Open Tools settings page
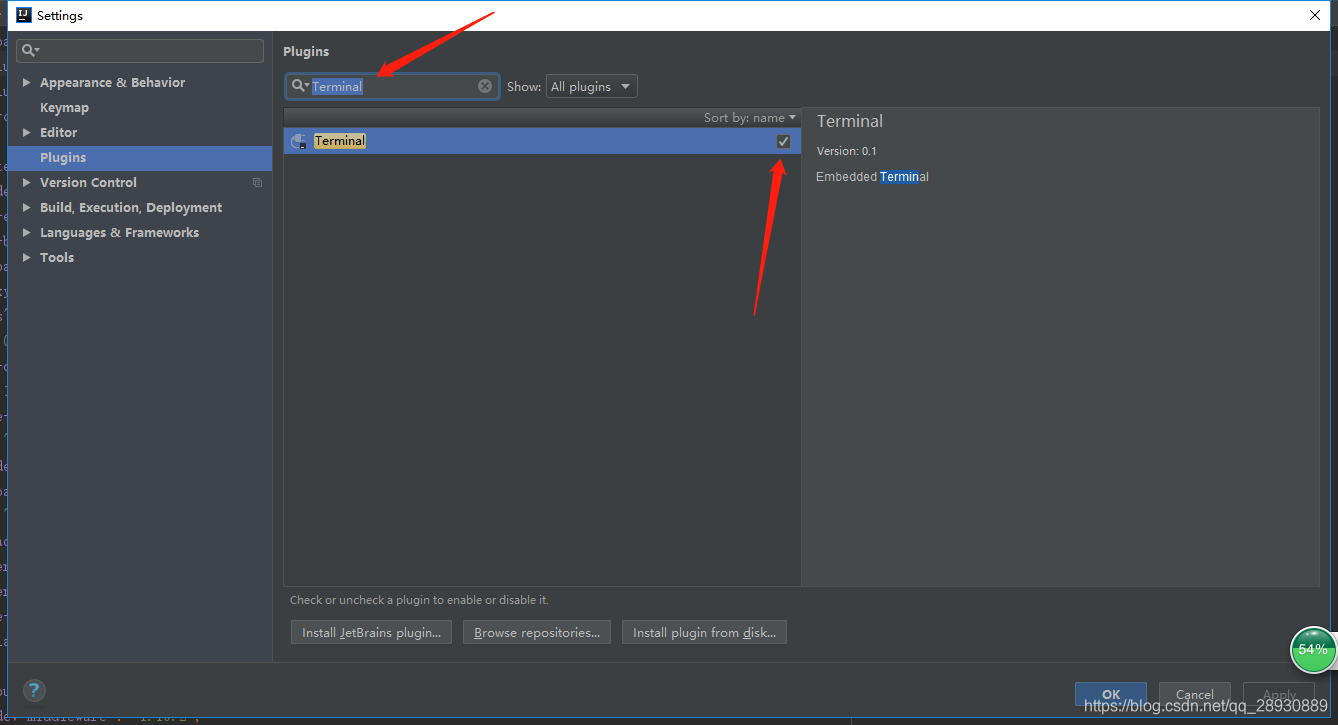 coord(57,258)
